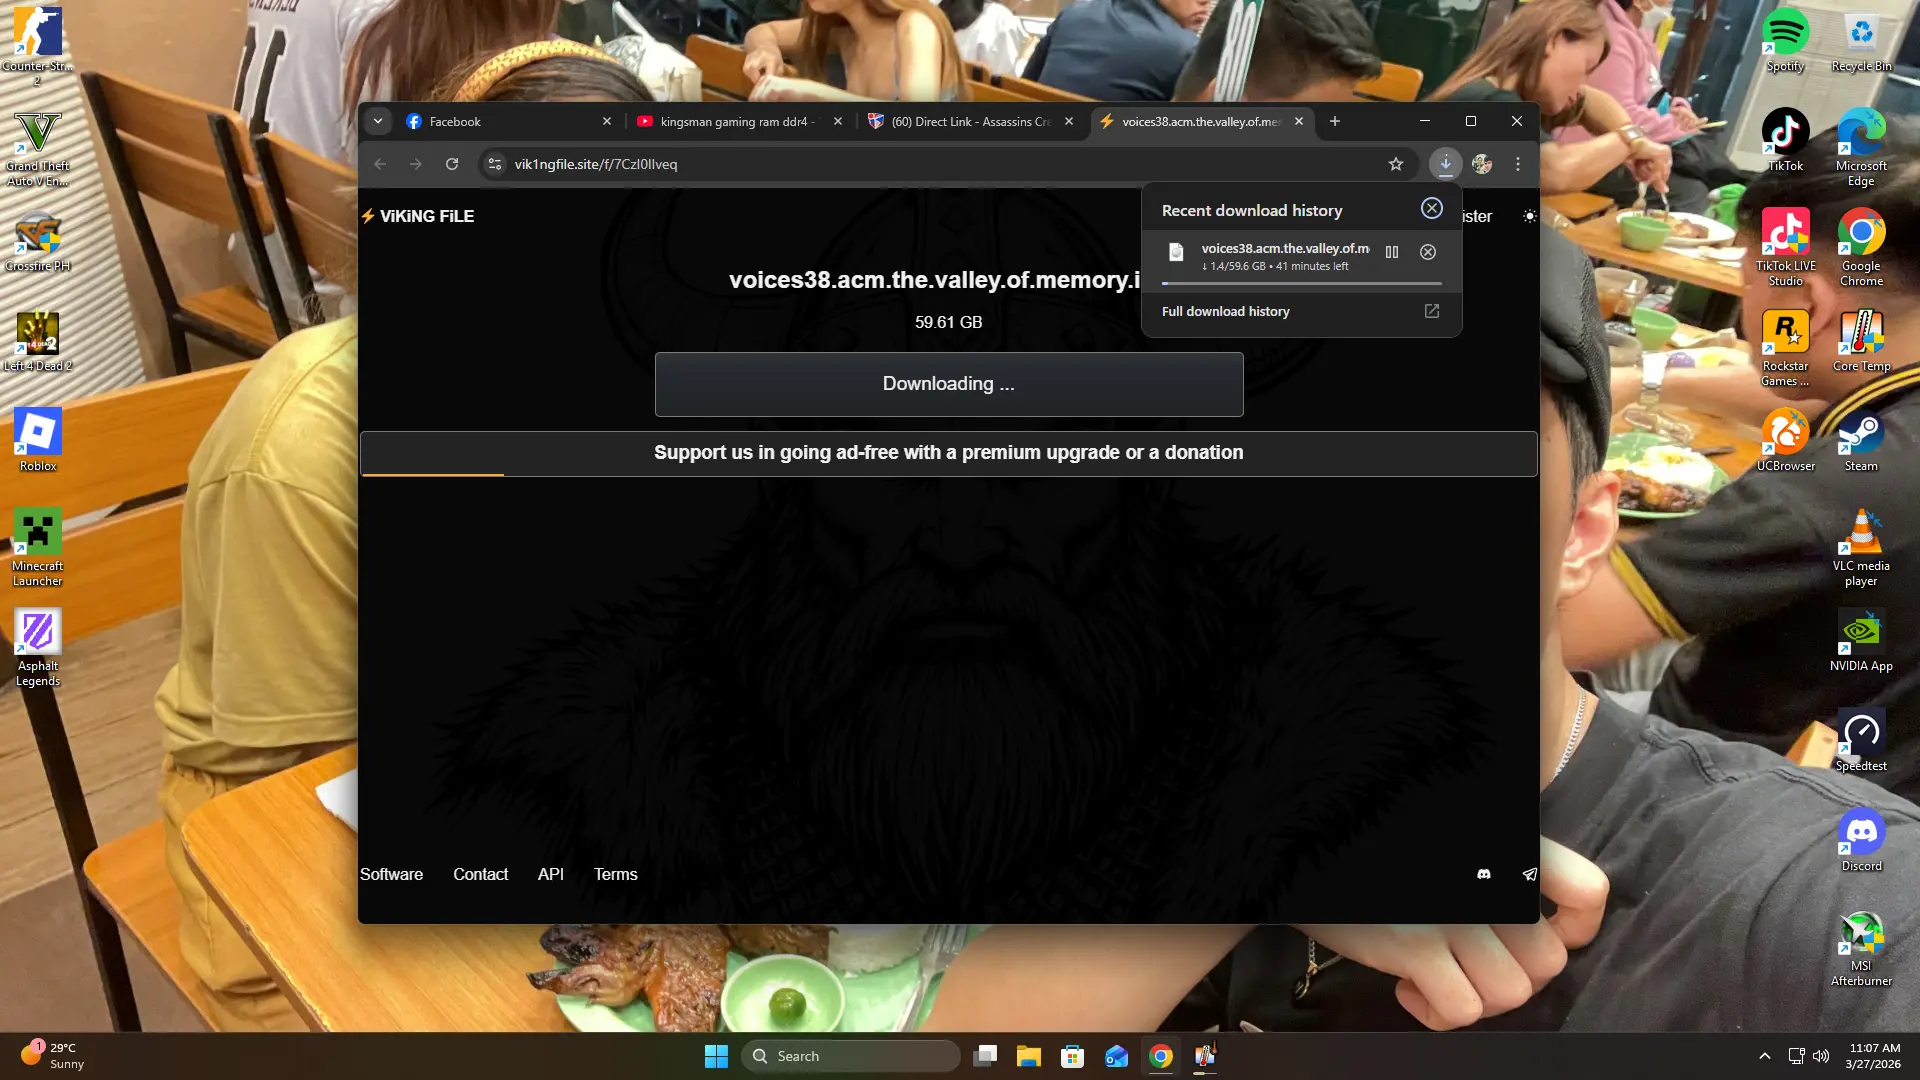This screenshot has height=1080, width=1920.
Task: View site information icon in address bar
Action: [x=495, y=164]
